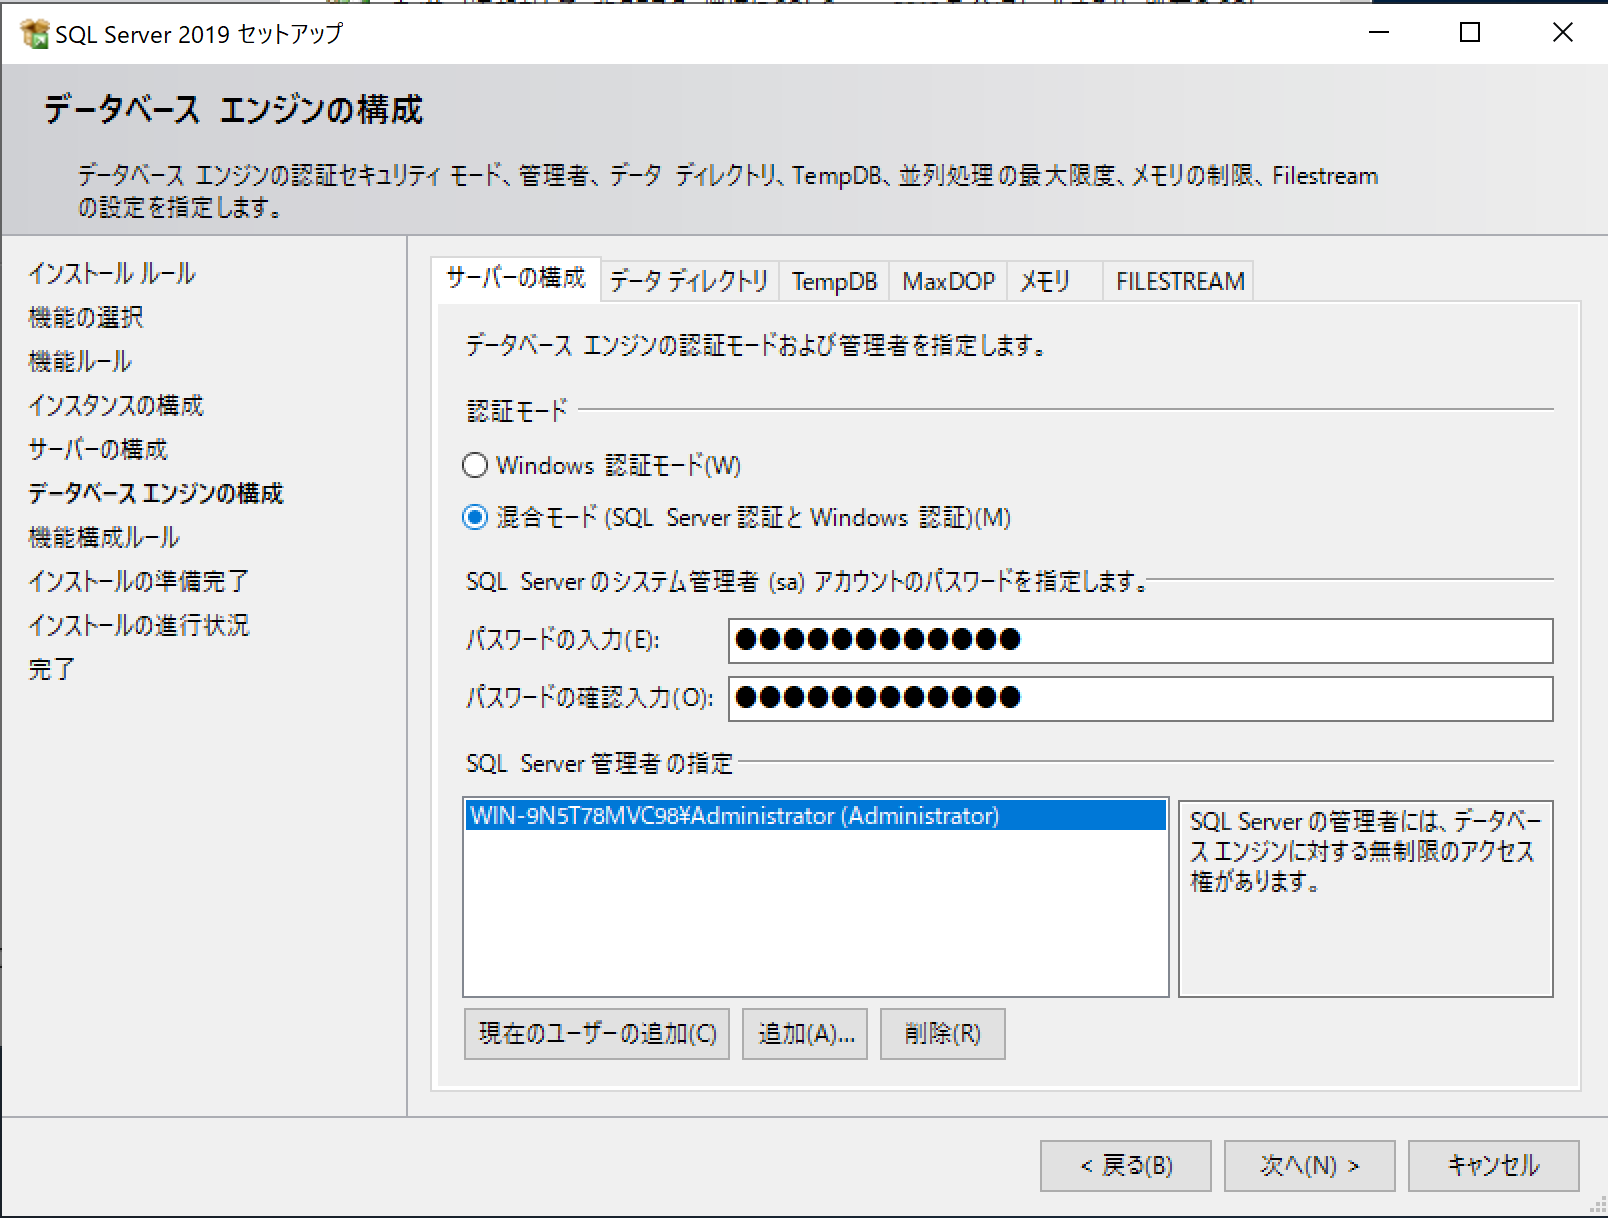
Task: Go back with 戻る(B) button
Action: click(1126, 1165)
